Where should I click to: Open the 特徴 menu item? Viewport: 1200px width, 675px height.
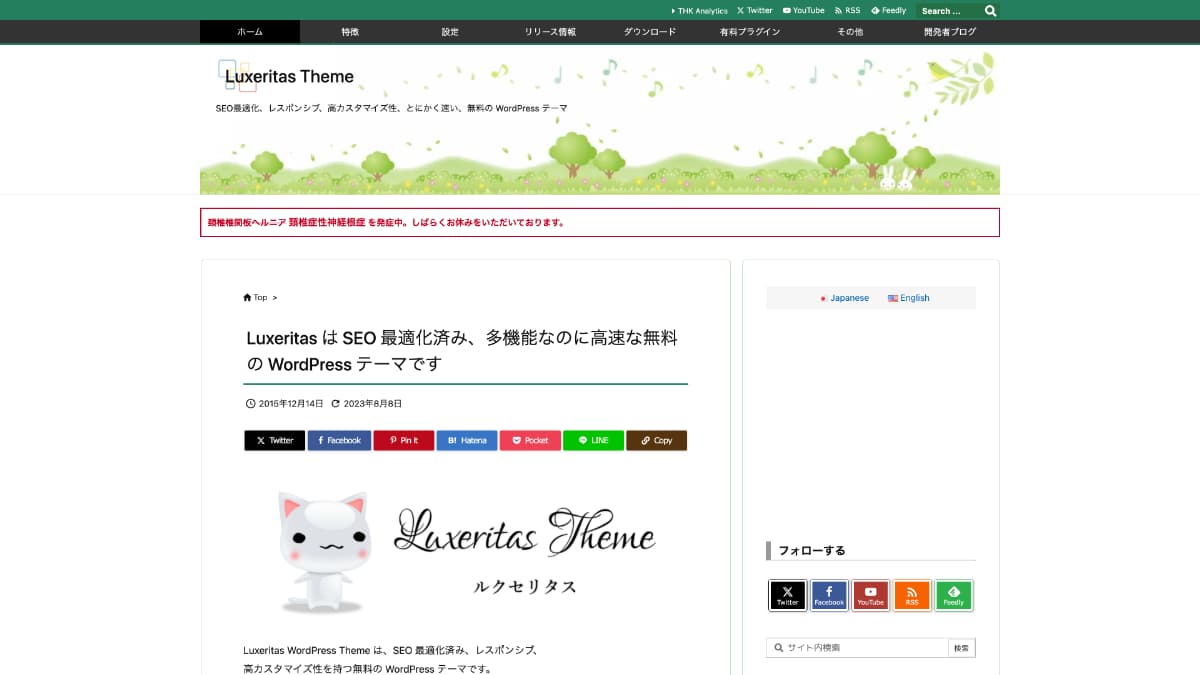[350, 32]
